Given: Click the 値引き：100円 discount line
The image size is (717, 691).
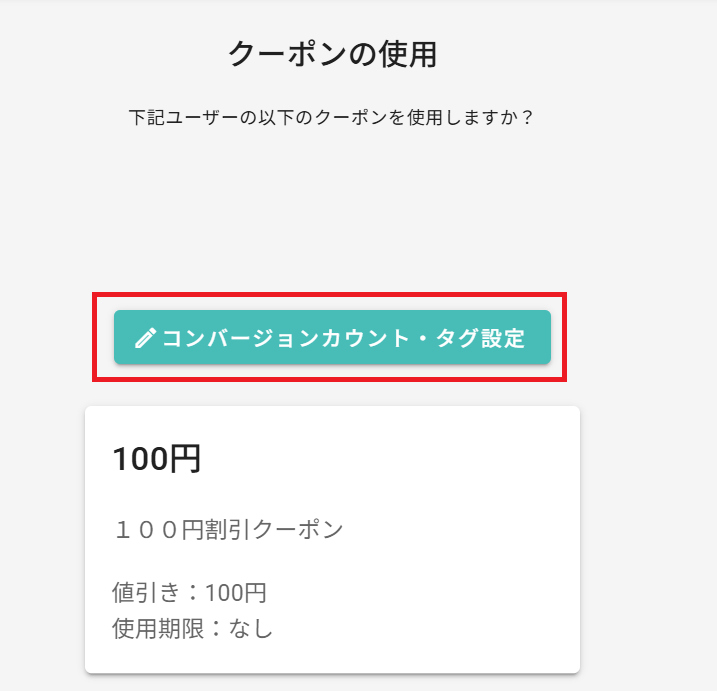Looking at the screenshot, I should (x=189, y=593).
